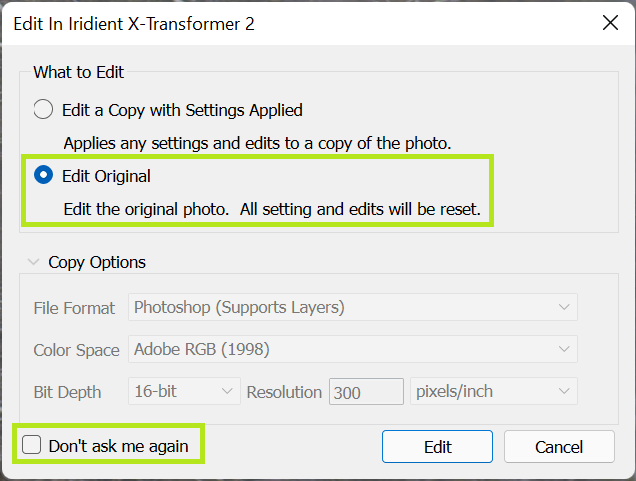
Task: Select the Edit a Copy with Settings Applied option
Action: pyautogui.click(x=44, y=110)
